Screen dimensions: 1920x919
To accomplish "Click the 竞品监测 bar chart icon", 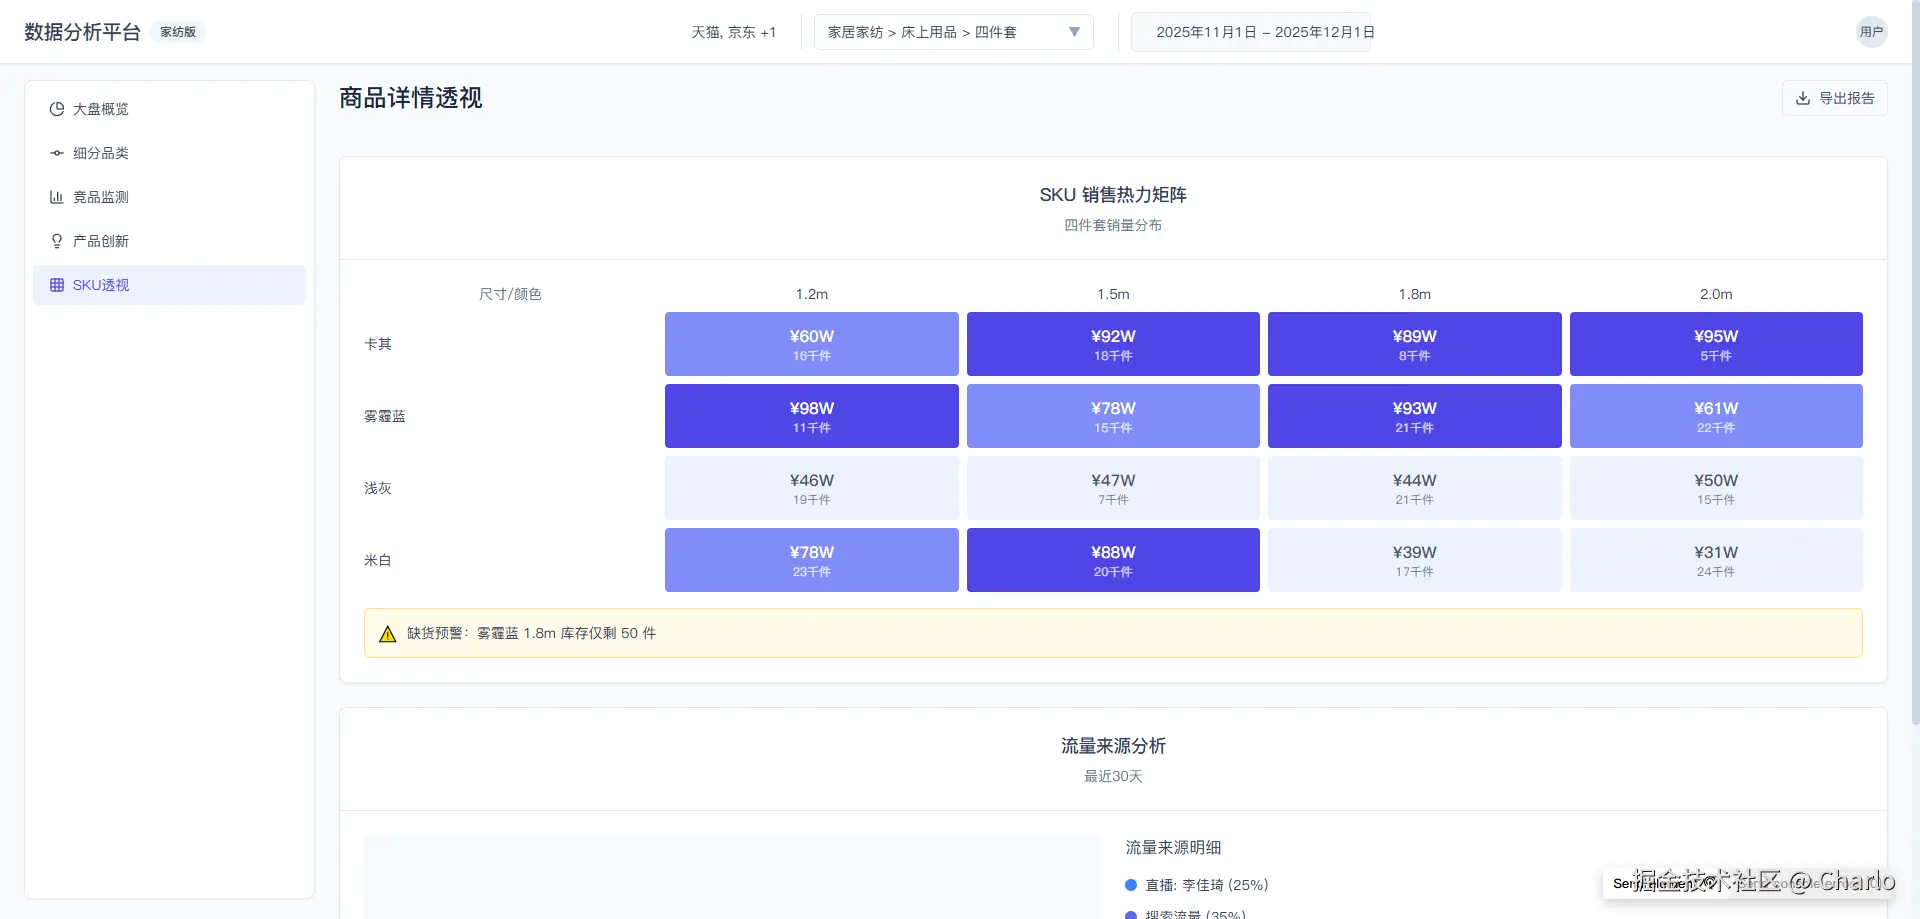I will (x=57, y=197).
